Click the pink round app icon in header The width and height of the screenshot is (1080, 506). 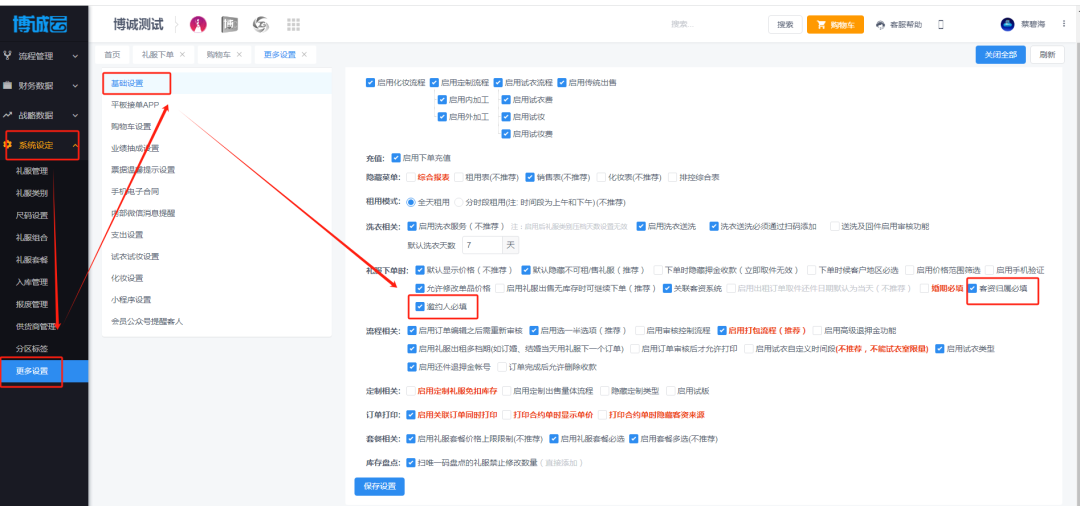coord(198,25)
